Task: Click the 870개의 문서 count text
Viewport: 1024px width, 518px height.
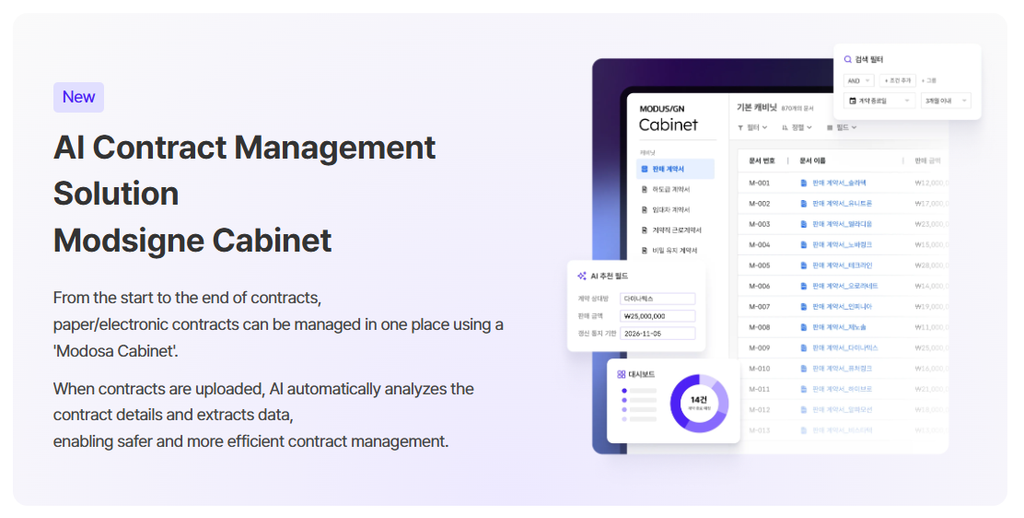Action: tap(797, 108)
